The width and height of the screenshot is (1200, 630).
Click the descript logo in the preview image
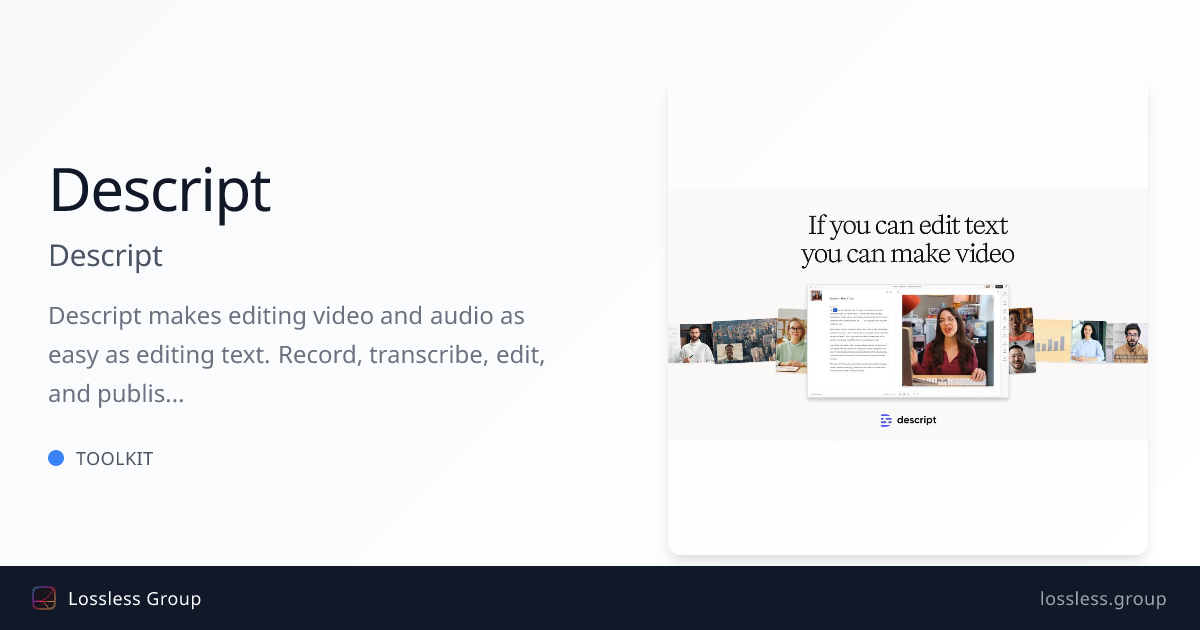(x=908, y=420)
